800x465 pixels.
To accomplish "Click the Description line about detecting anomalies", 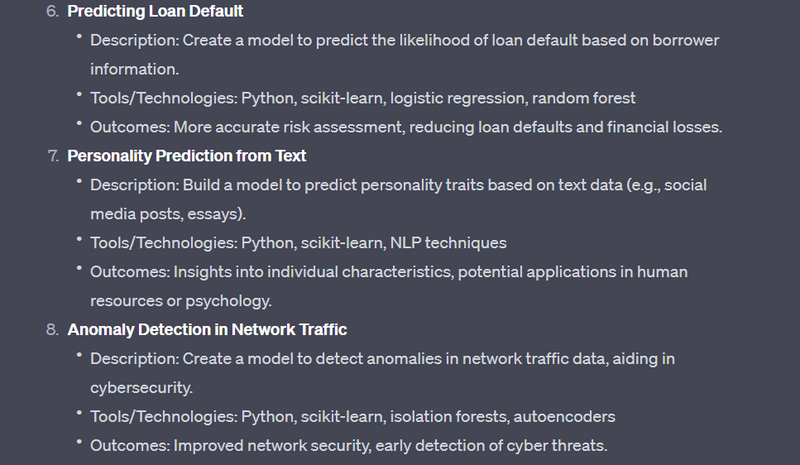I will click(383, 358).
